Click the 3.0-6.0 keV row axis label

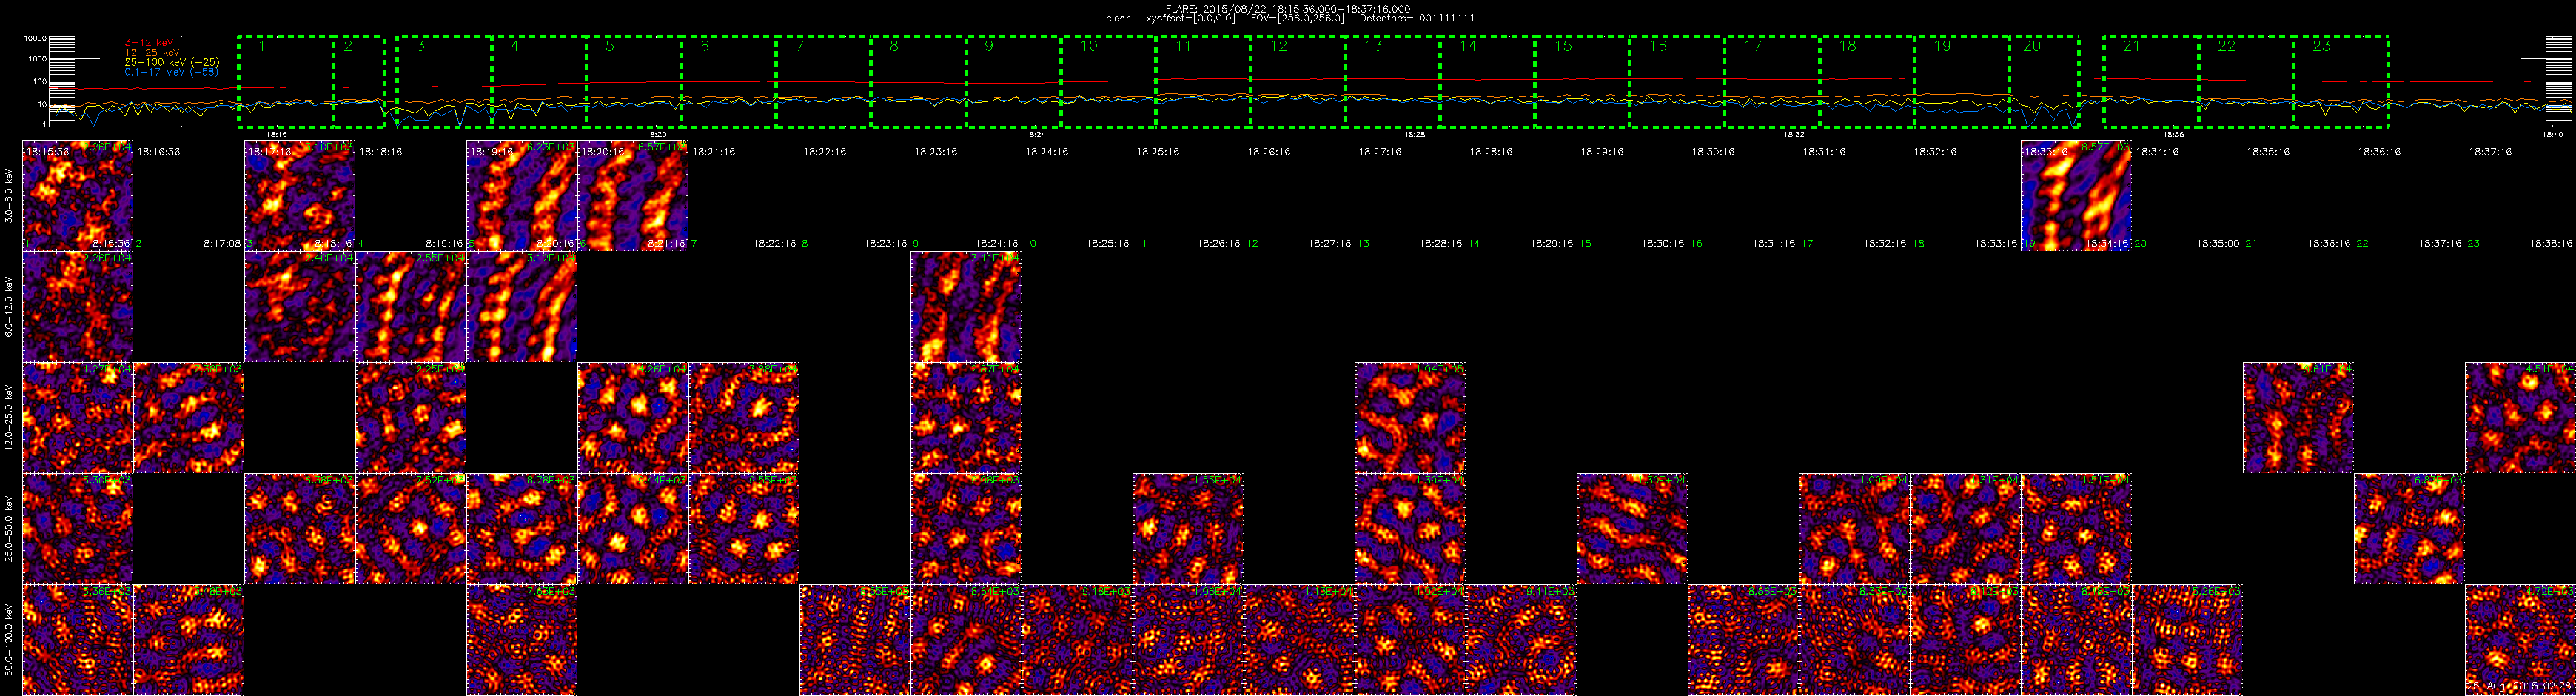tap(10, 196)
